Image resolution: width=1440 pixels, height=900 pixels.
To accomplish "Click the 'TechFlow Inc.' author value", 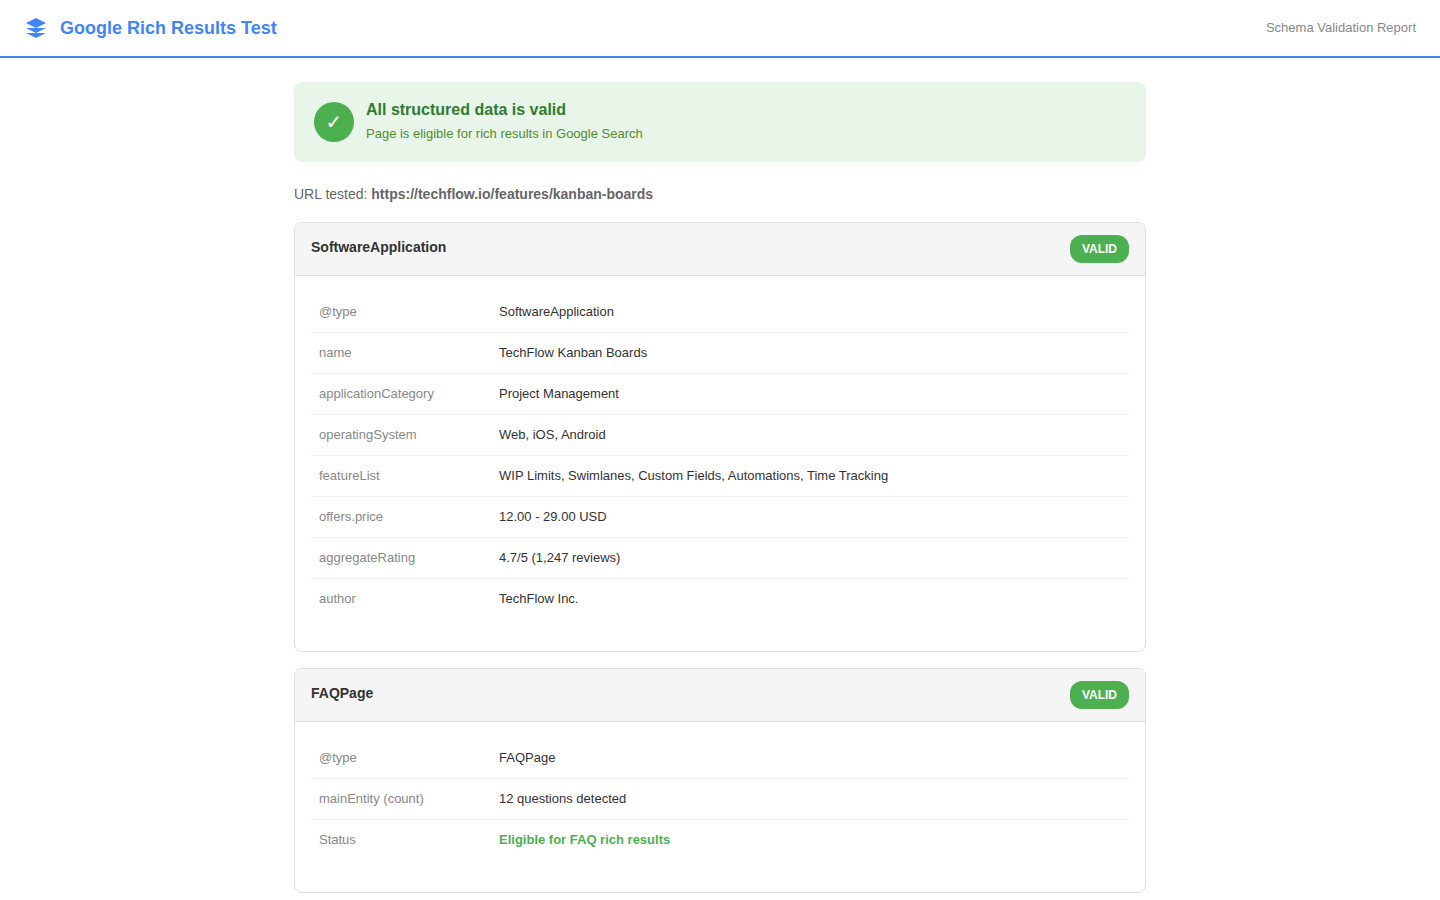I will pos(538,599).
